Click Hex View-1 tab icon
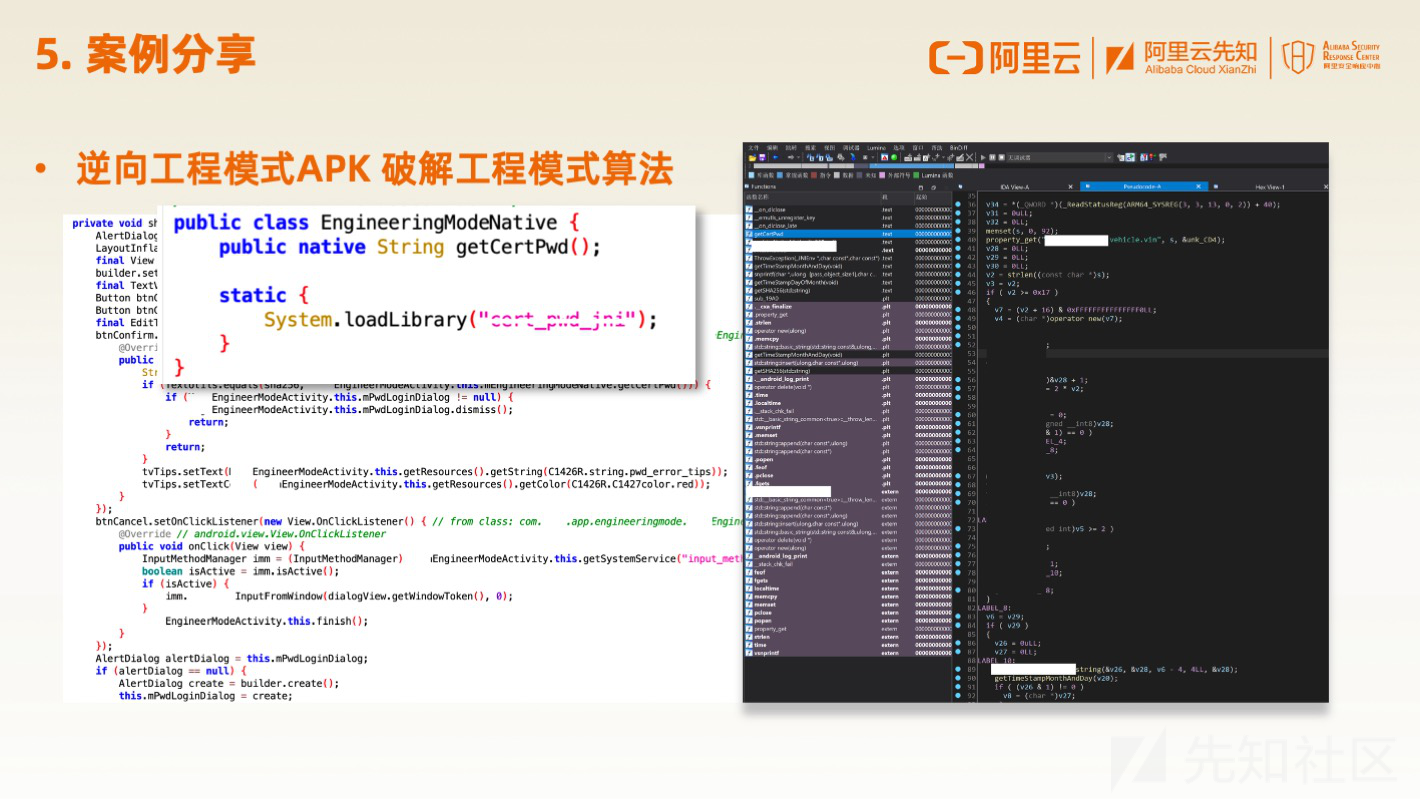 (x=1216, y=187)
